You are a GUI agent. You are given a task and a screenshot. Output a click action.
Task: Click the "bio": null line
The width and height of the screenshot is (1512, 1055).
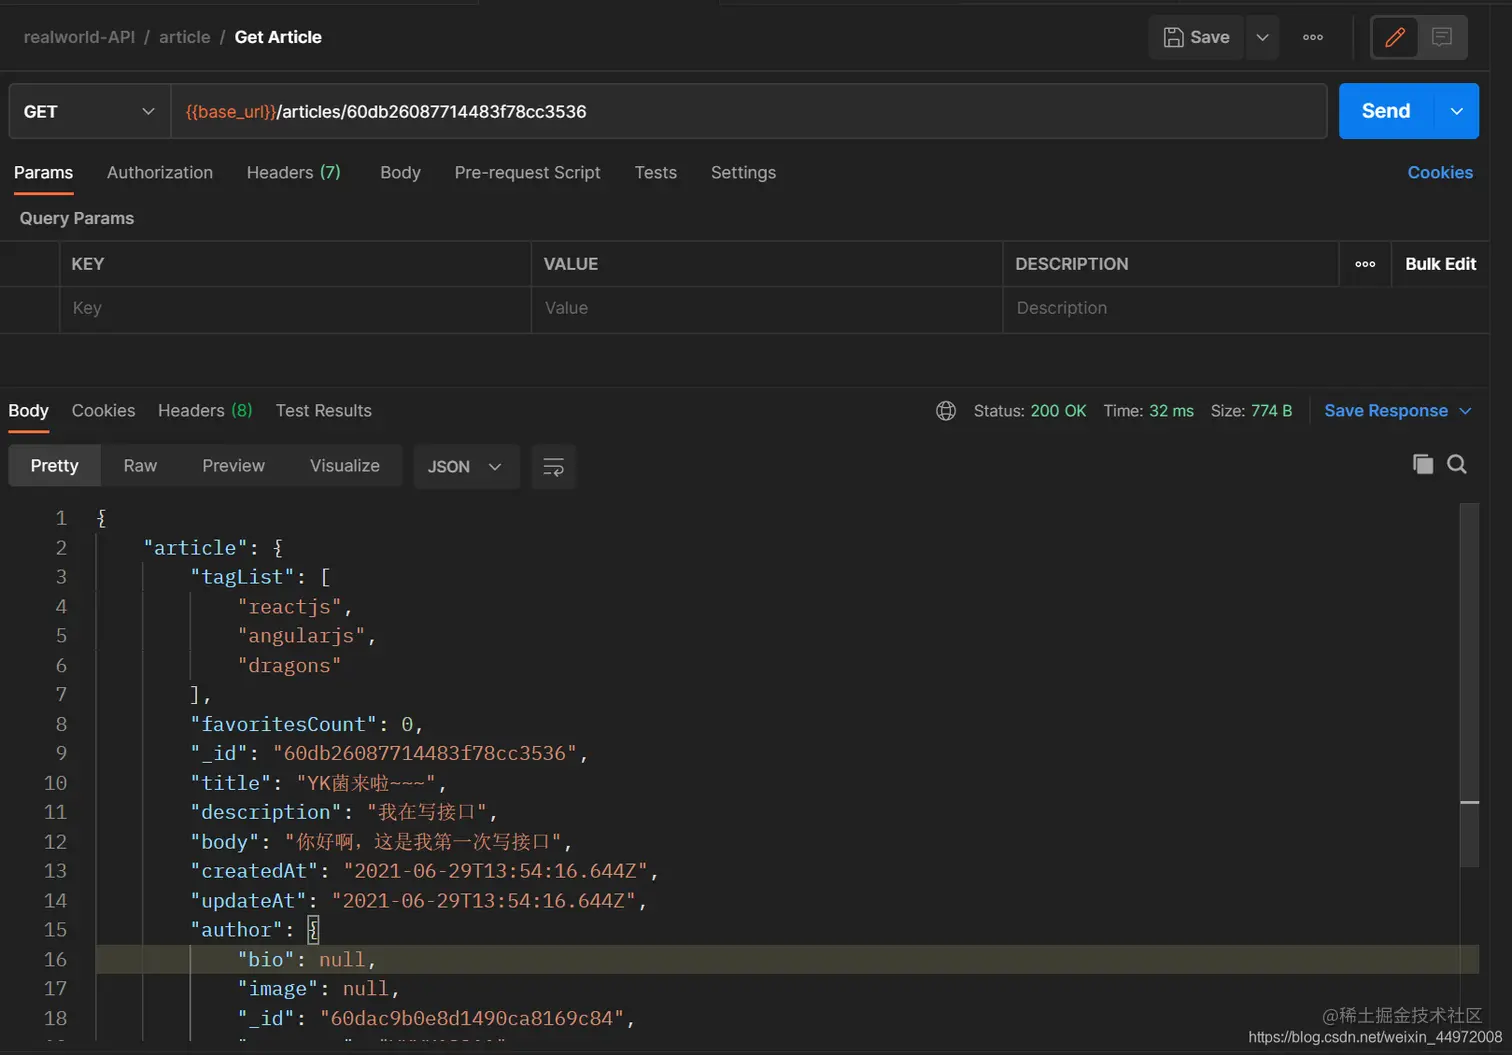tap(307, 960)
